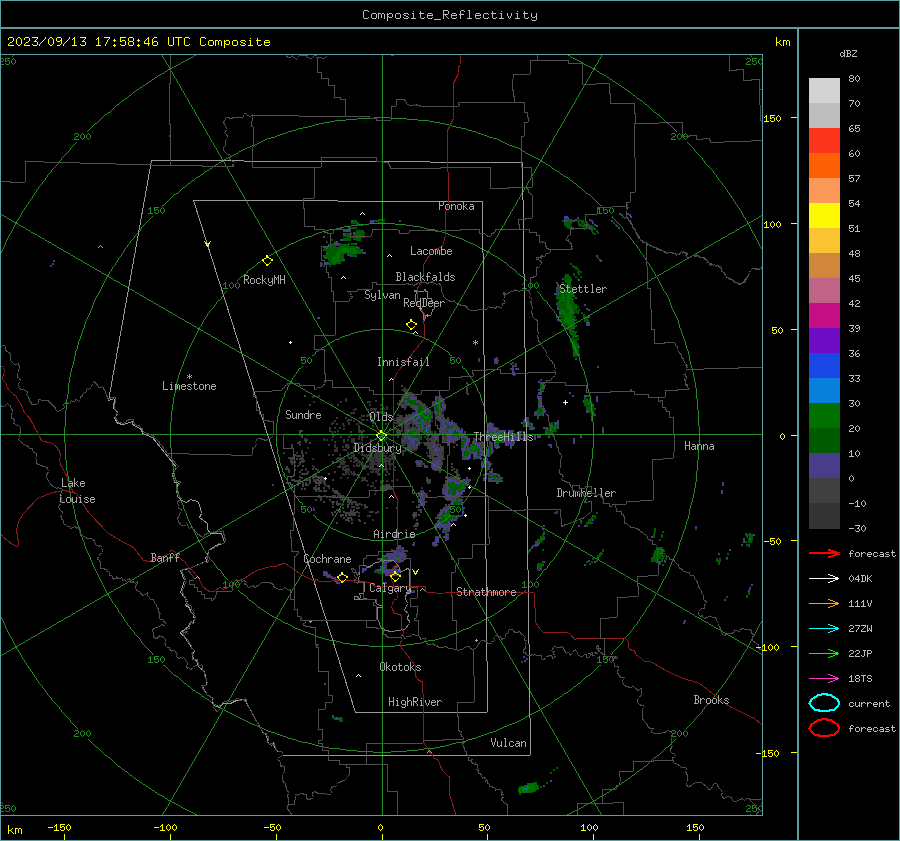This screenshot has height=841, width=900.
Task: Click the Drumheller label
Action: 586,493
